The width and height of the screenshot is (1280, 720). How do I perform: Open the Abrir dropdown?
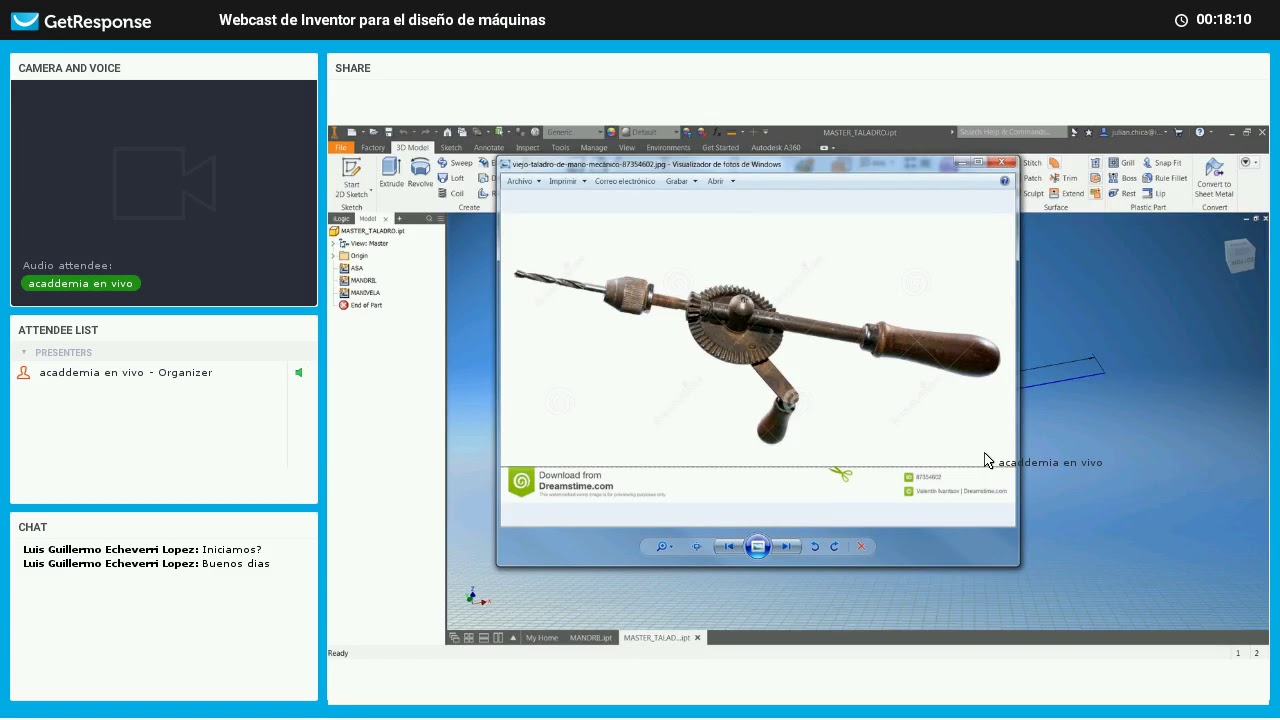[x=721, y=181]
